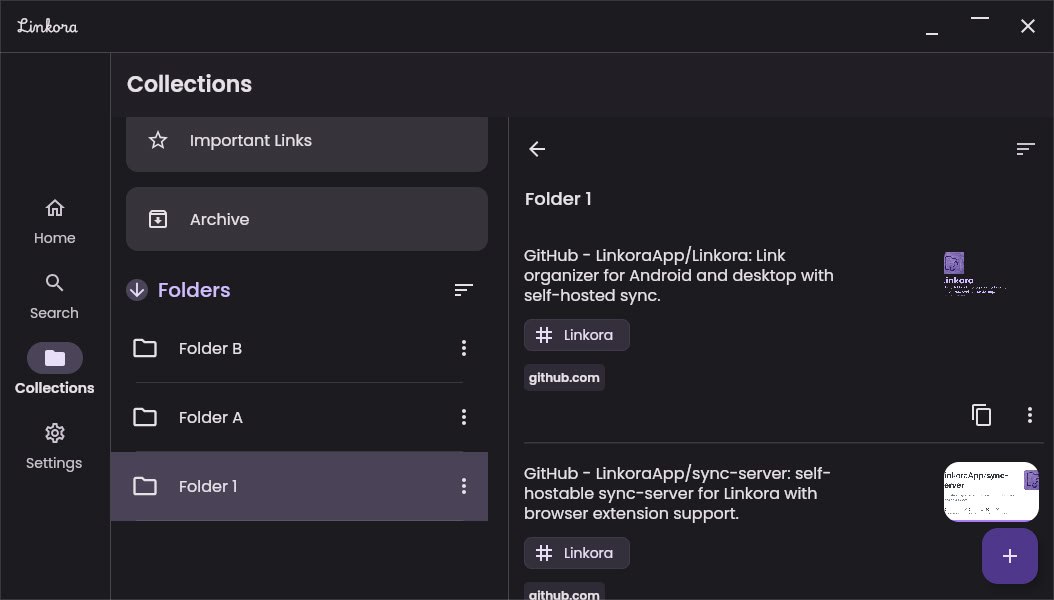1054x600 pixels.
Task: Copy the Linkora GitHub link
Action: click(x=982, y=415)
